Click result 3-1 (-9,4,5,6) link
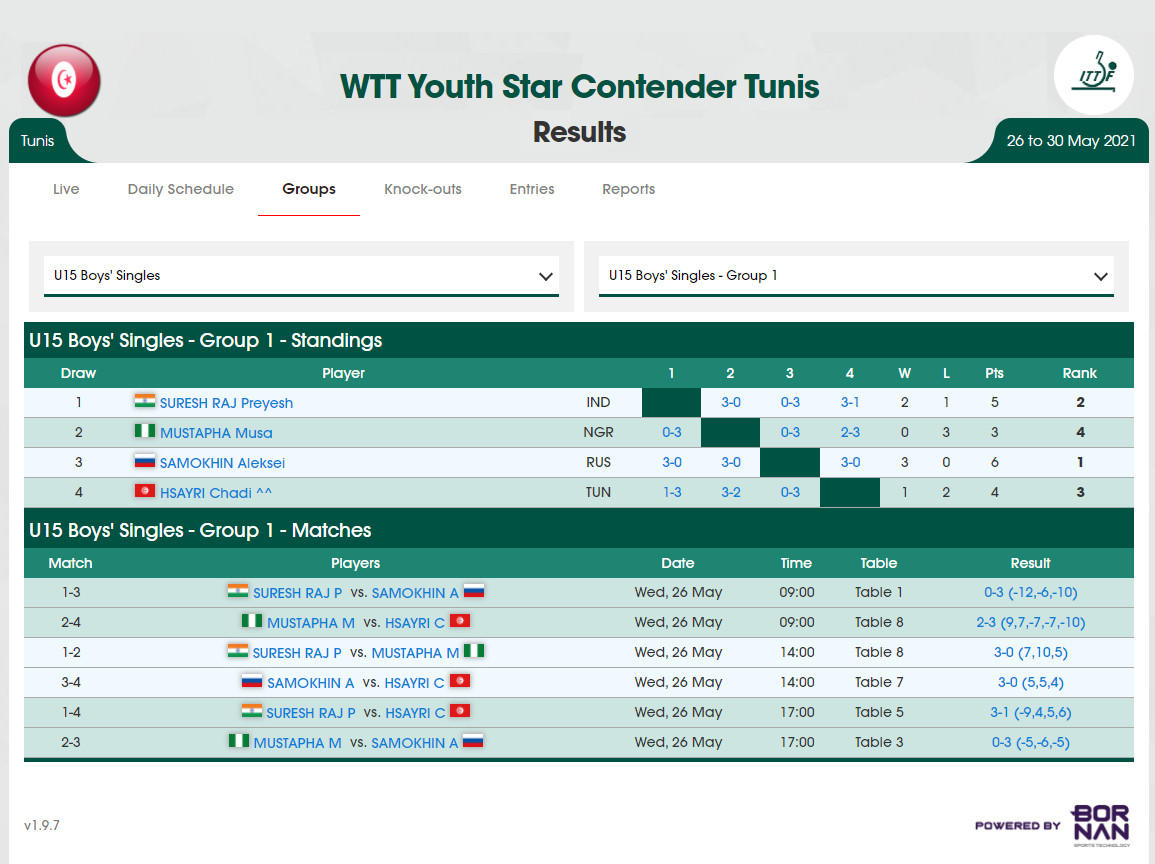 pyautogui.click(x=1031, y=712)
